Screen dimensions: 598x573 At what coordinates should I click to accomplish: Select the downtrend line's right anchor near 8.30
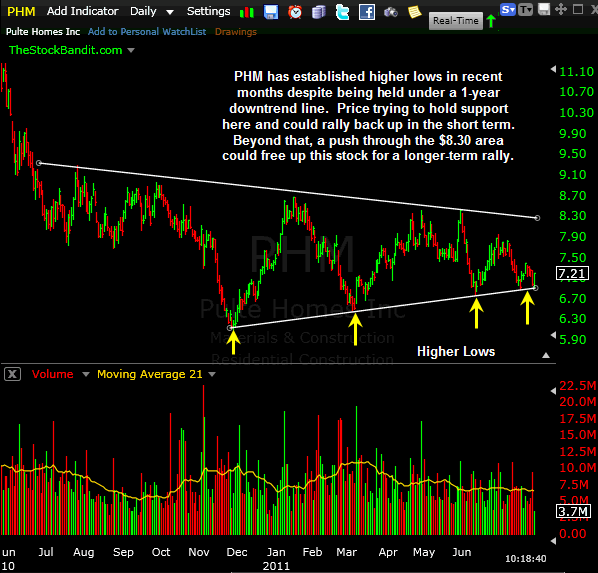pos(537,218)
